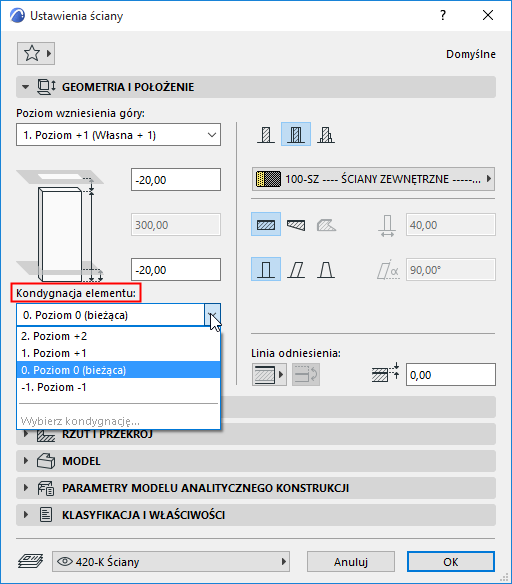Select 2. Poziom +2 from list
Screen dimensions: 512x584
coord(118,336)
